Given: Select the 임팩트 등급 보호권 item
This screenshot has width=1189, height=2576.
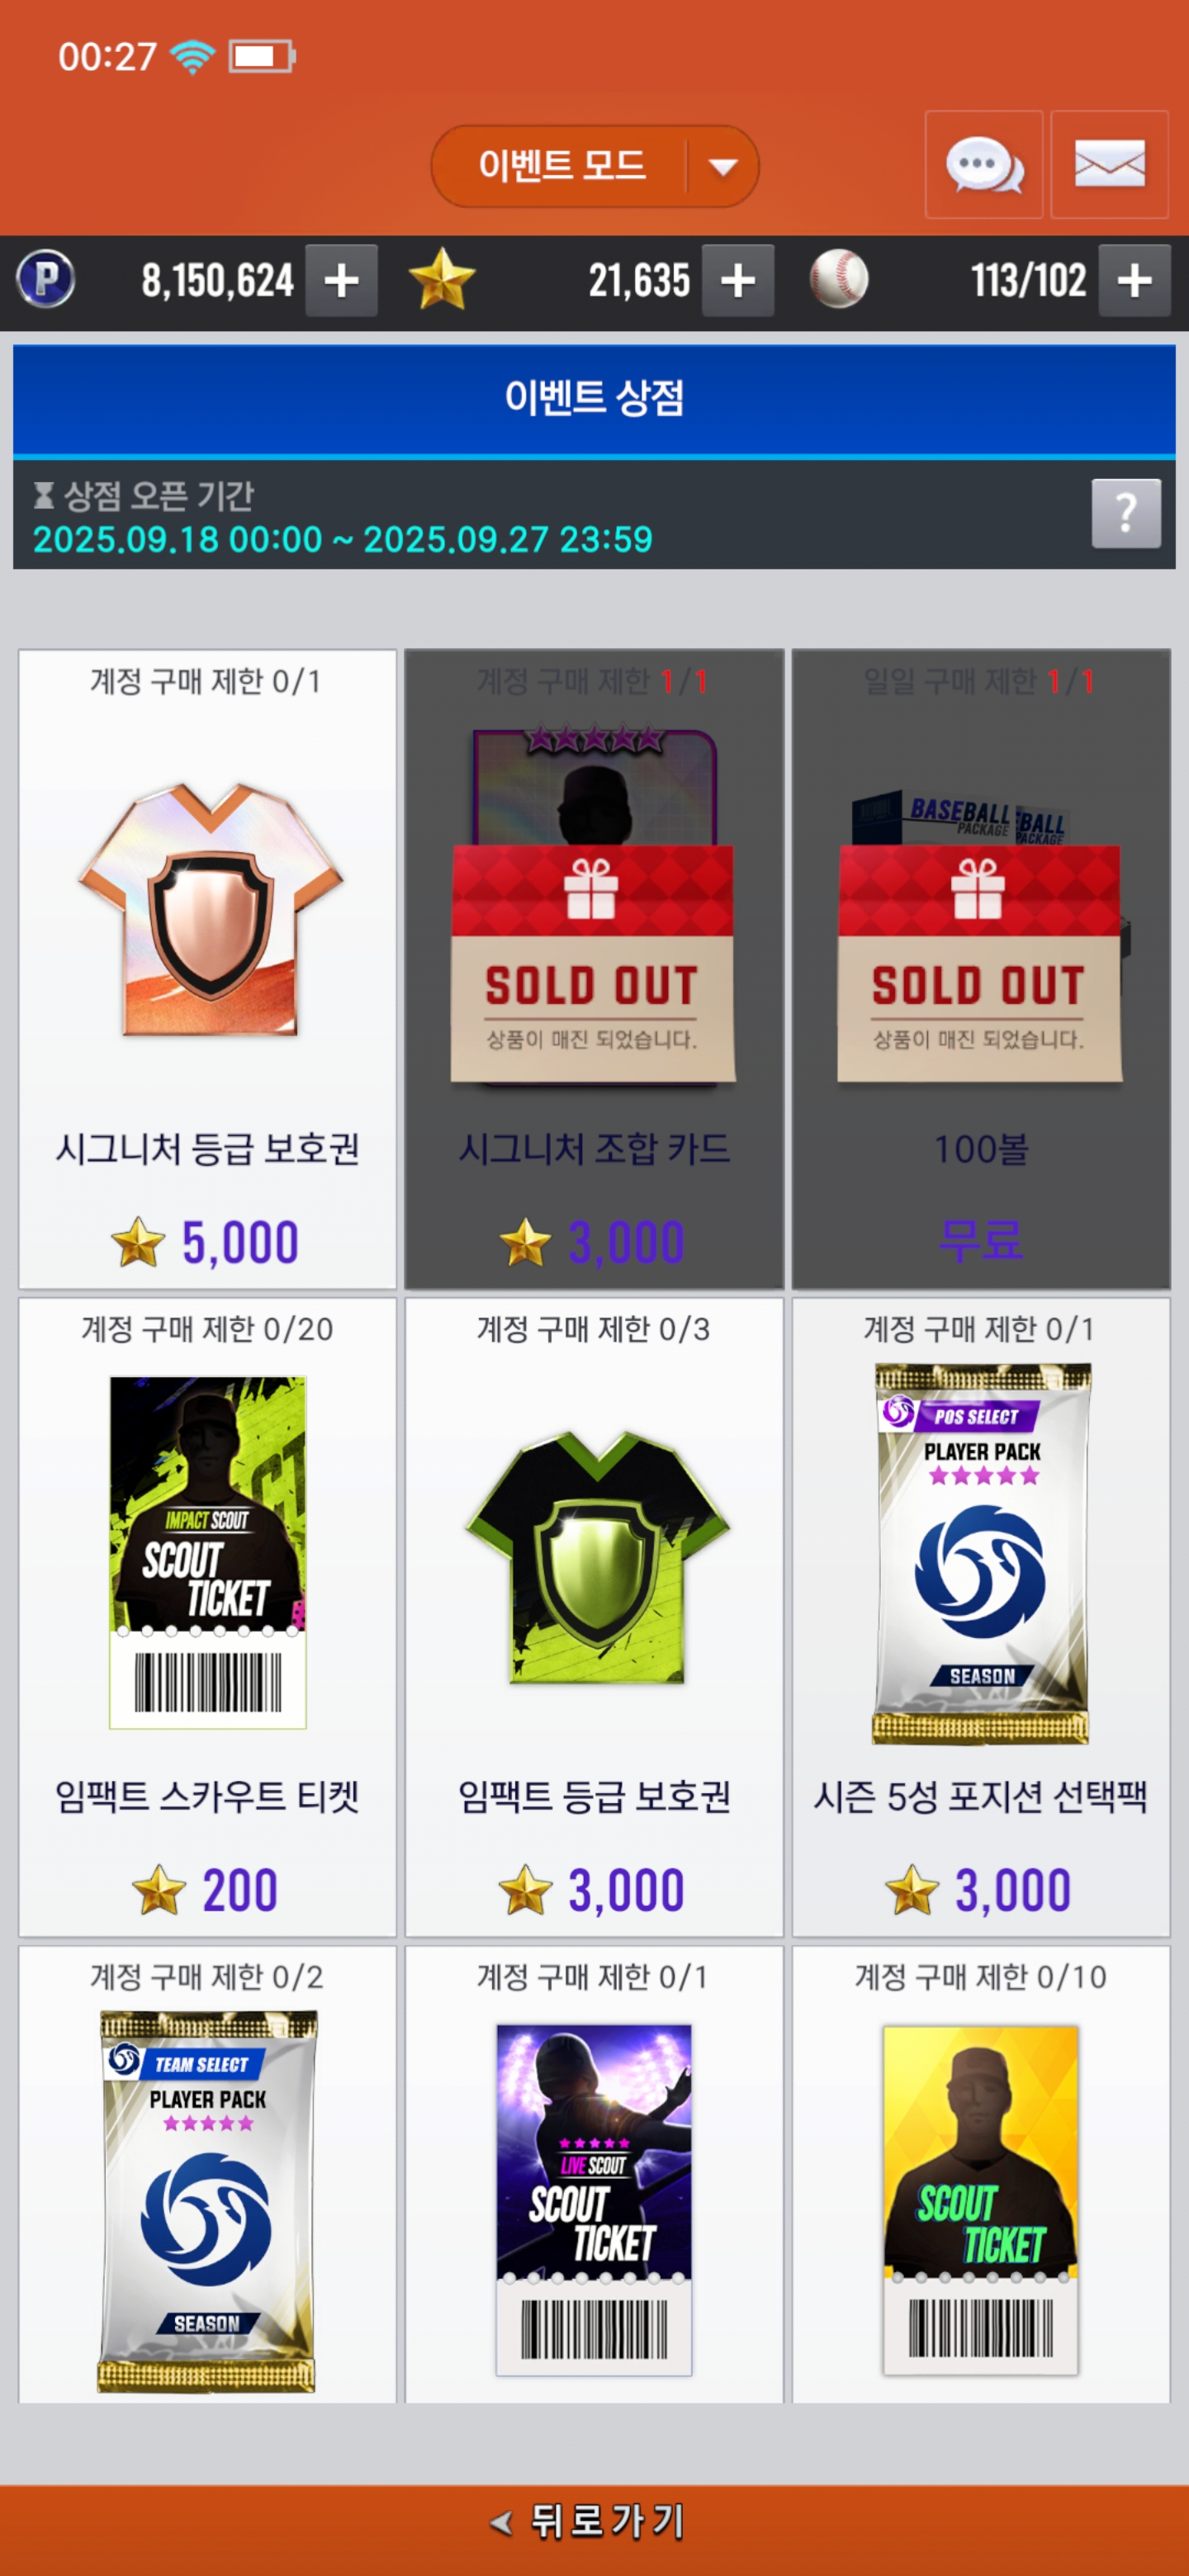Looking at the screenshot, I should pyautogui.click(x=594, y=1617).
